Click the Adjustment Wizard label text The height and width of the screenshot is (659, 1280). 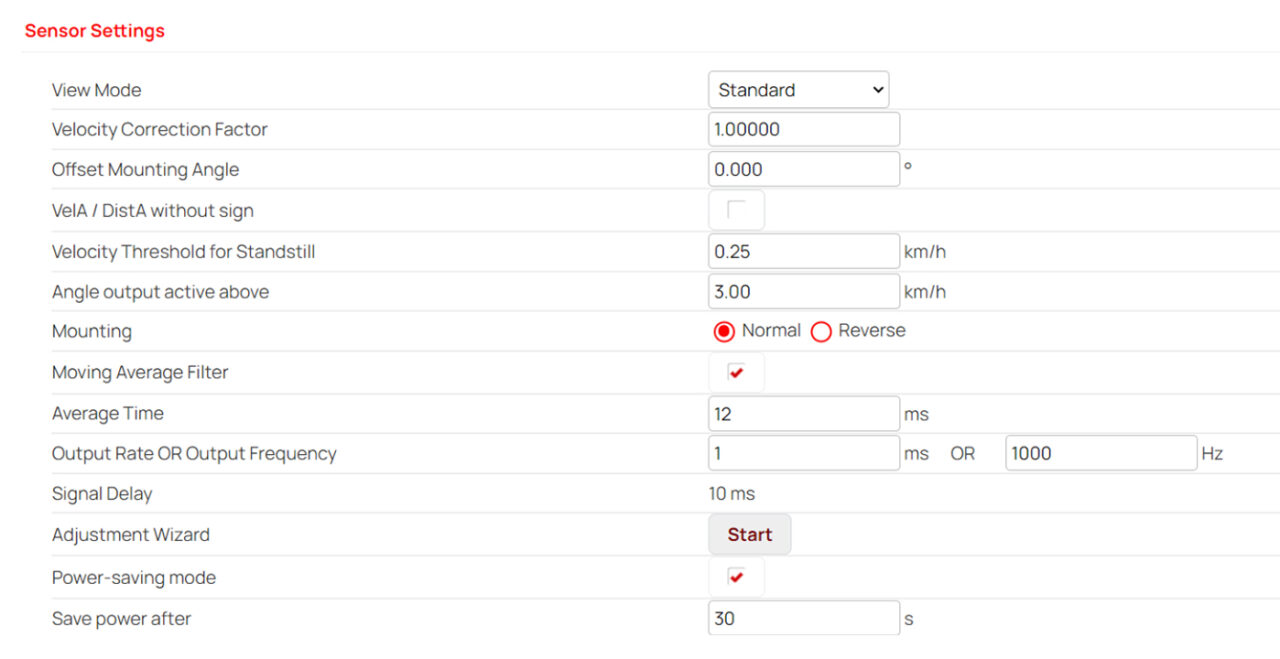pyautogui.click(x=131, y=535)
